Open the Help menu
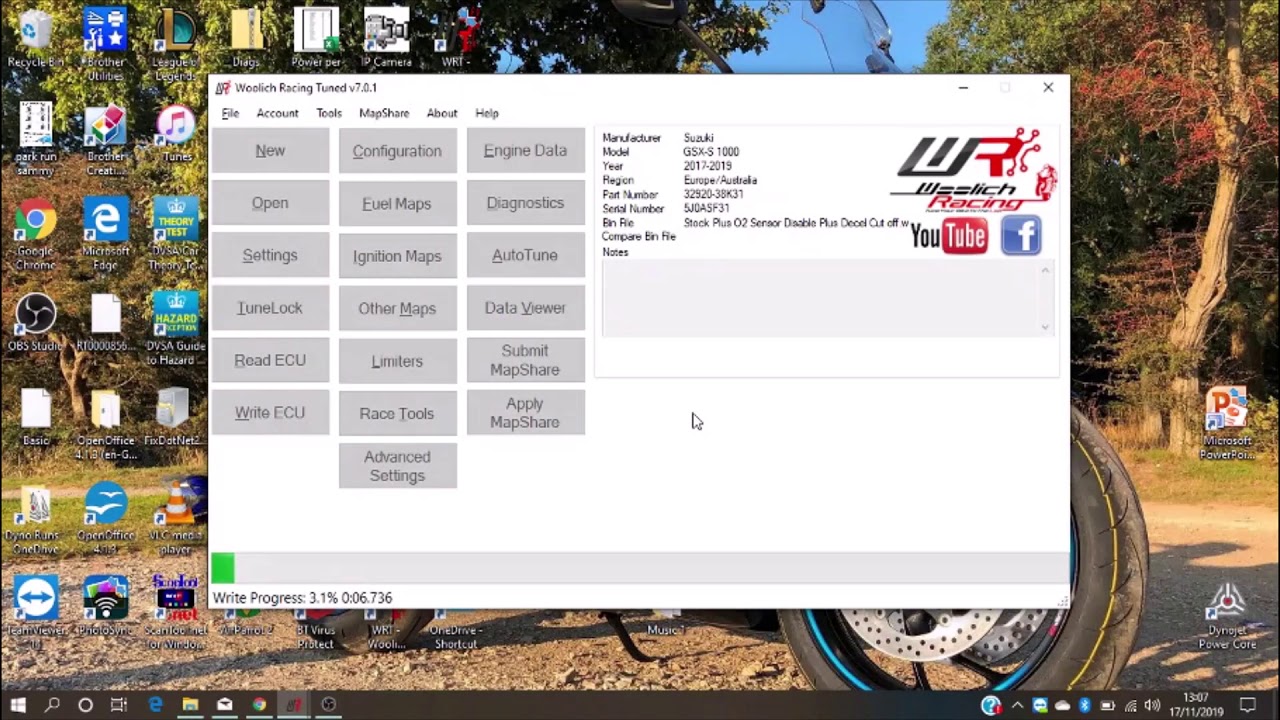The height and width of the screenshot is (720, 1280). (x=487, y=113)
